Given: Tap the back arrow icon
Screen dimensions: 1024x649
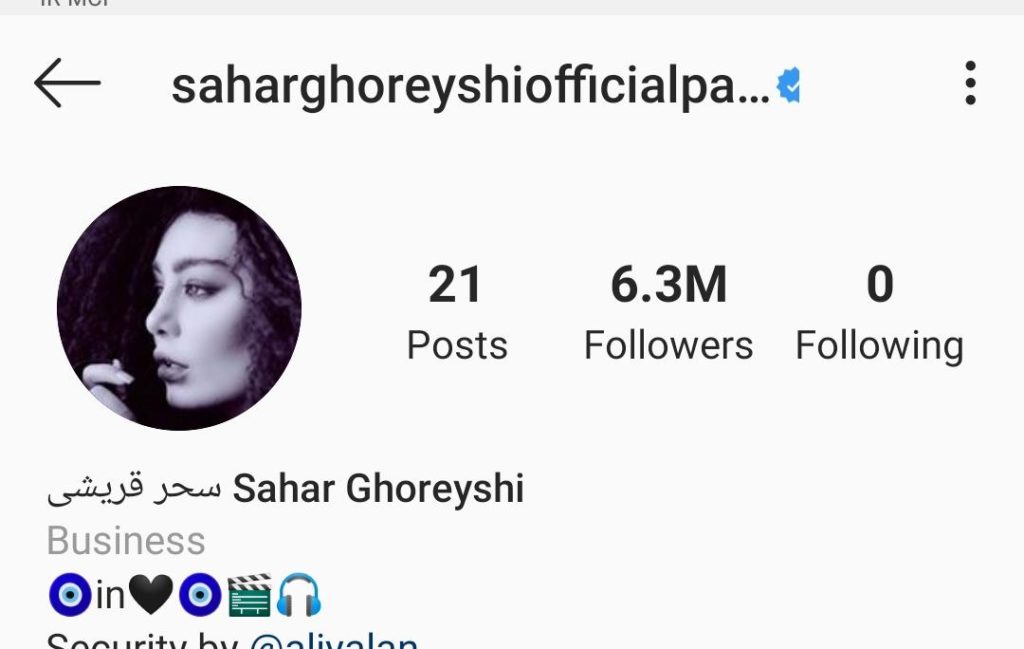Looking at the screenshot, I should [67, 83].
